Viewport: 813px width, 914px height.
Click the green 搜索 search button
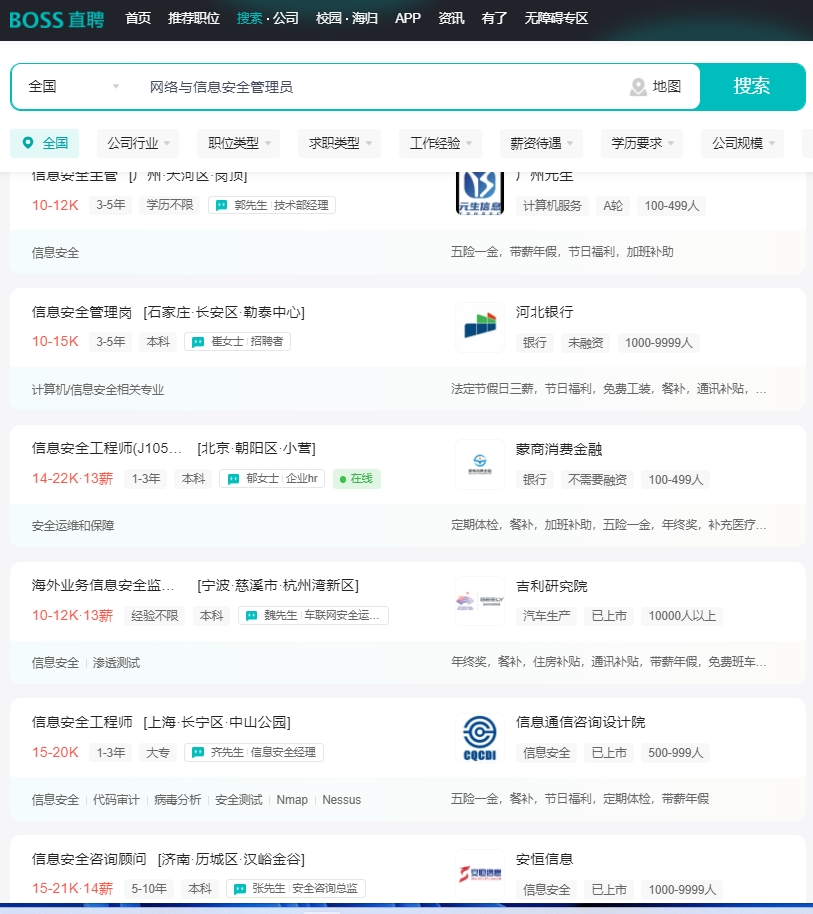(x=752, y=86)
